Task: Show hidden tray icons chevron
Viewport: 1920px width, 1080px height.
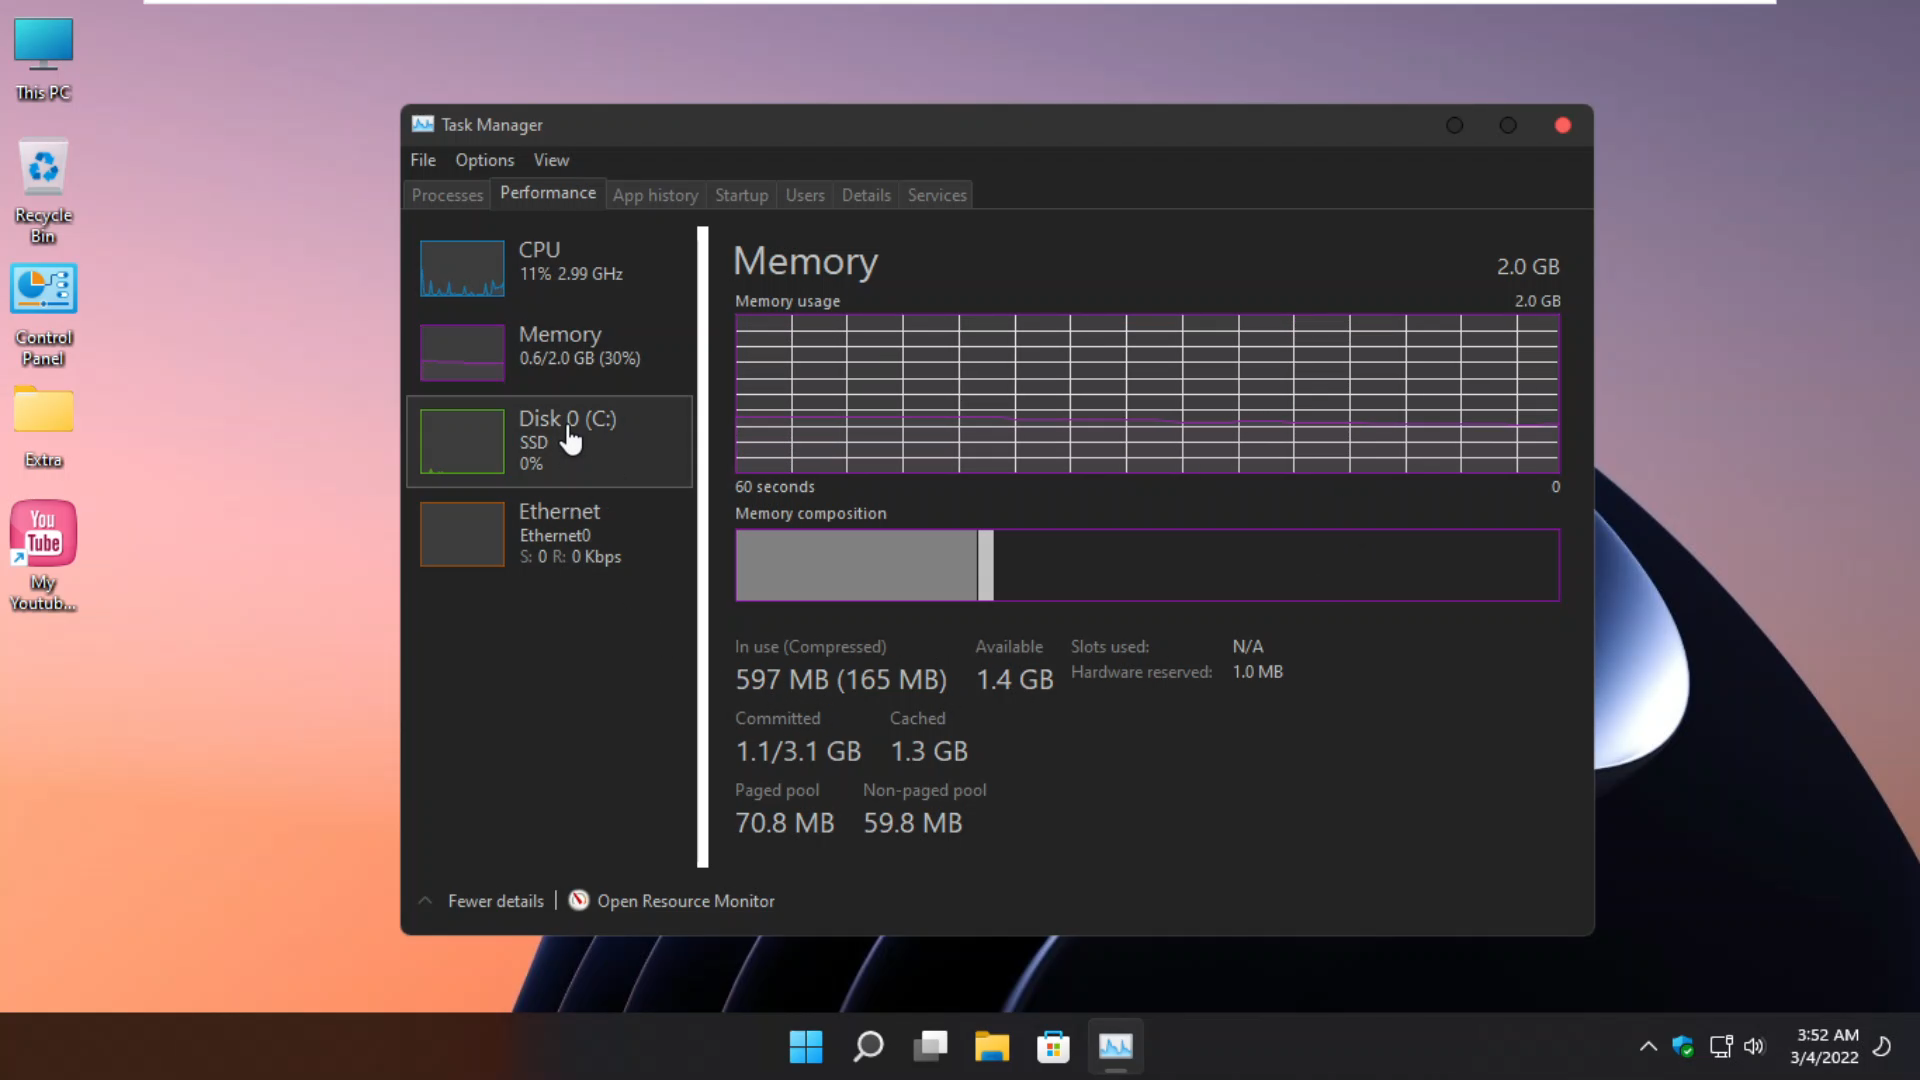Action: pyautogui.click(x=1648, y=1047)
